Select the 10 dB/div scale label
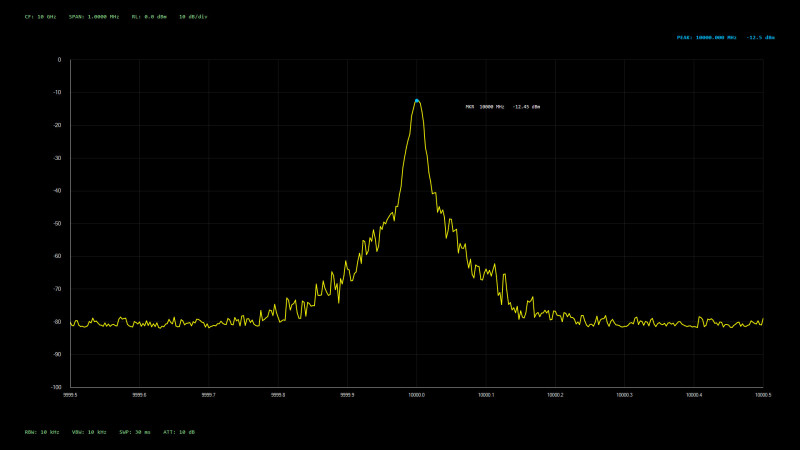The width and height of the screenshot is (800, 450). 193,17
